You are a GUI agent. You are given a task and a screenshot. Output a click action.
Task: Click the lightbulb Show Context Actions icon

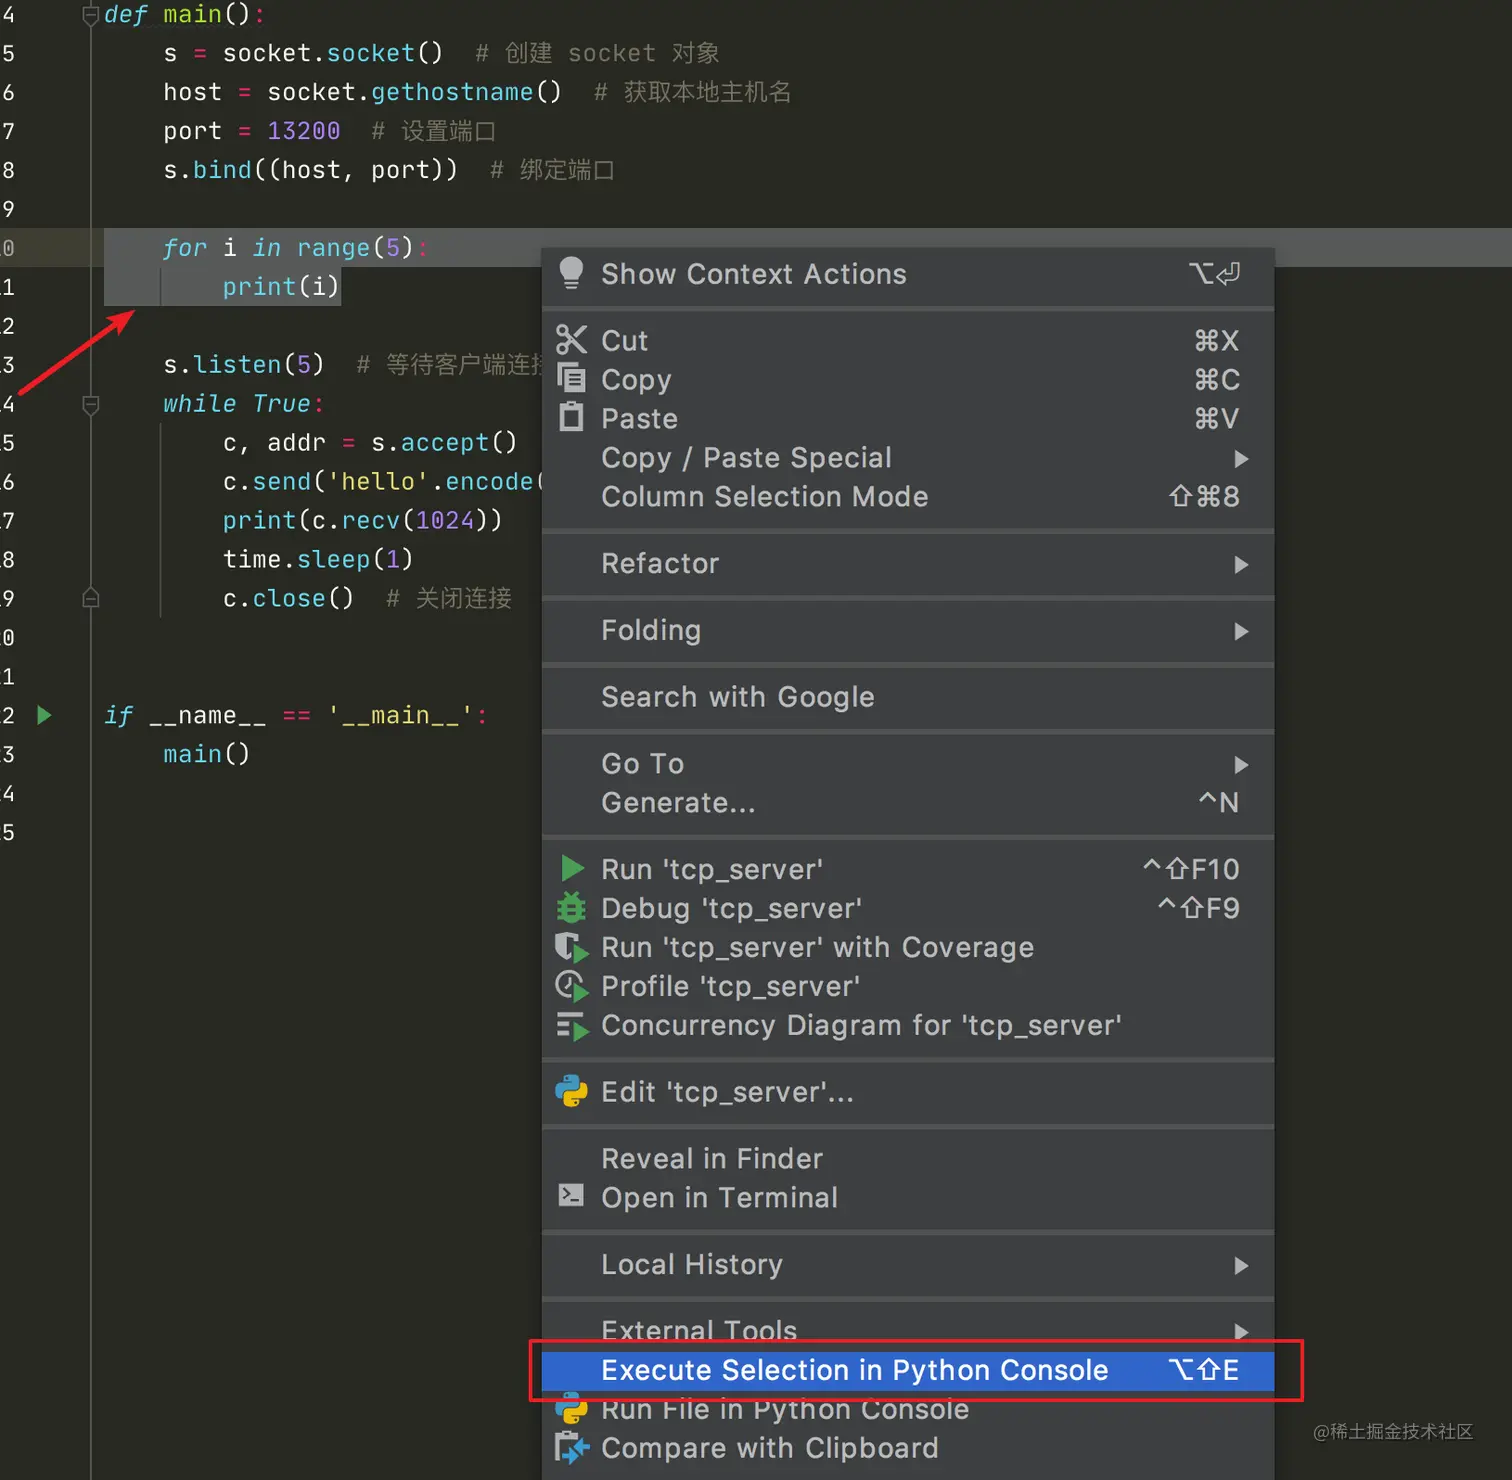[571, 273]
